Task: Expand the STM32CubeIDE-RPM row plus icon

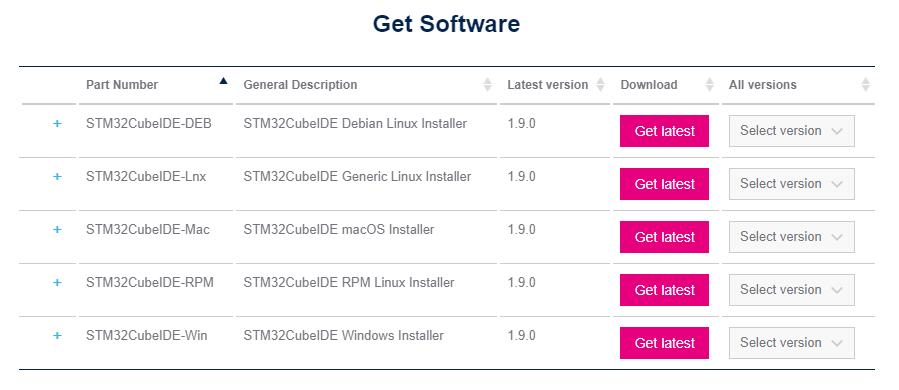Action: (x=57, y=283)
